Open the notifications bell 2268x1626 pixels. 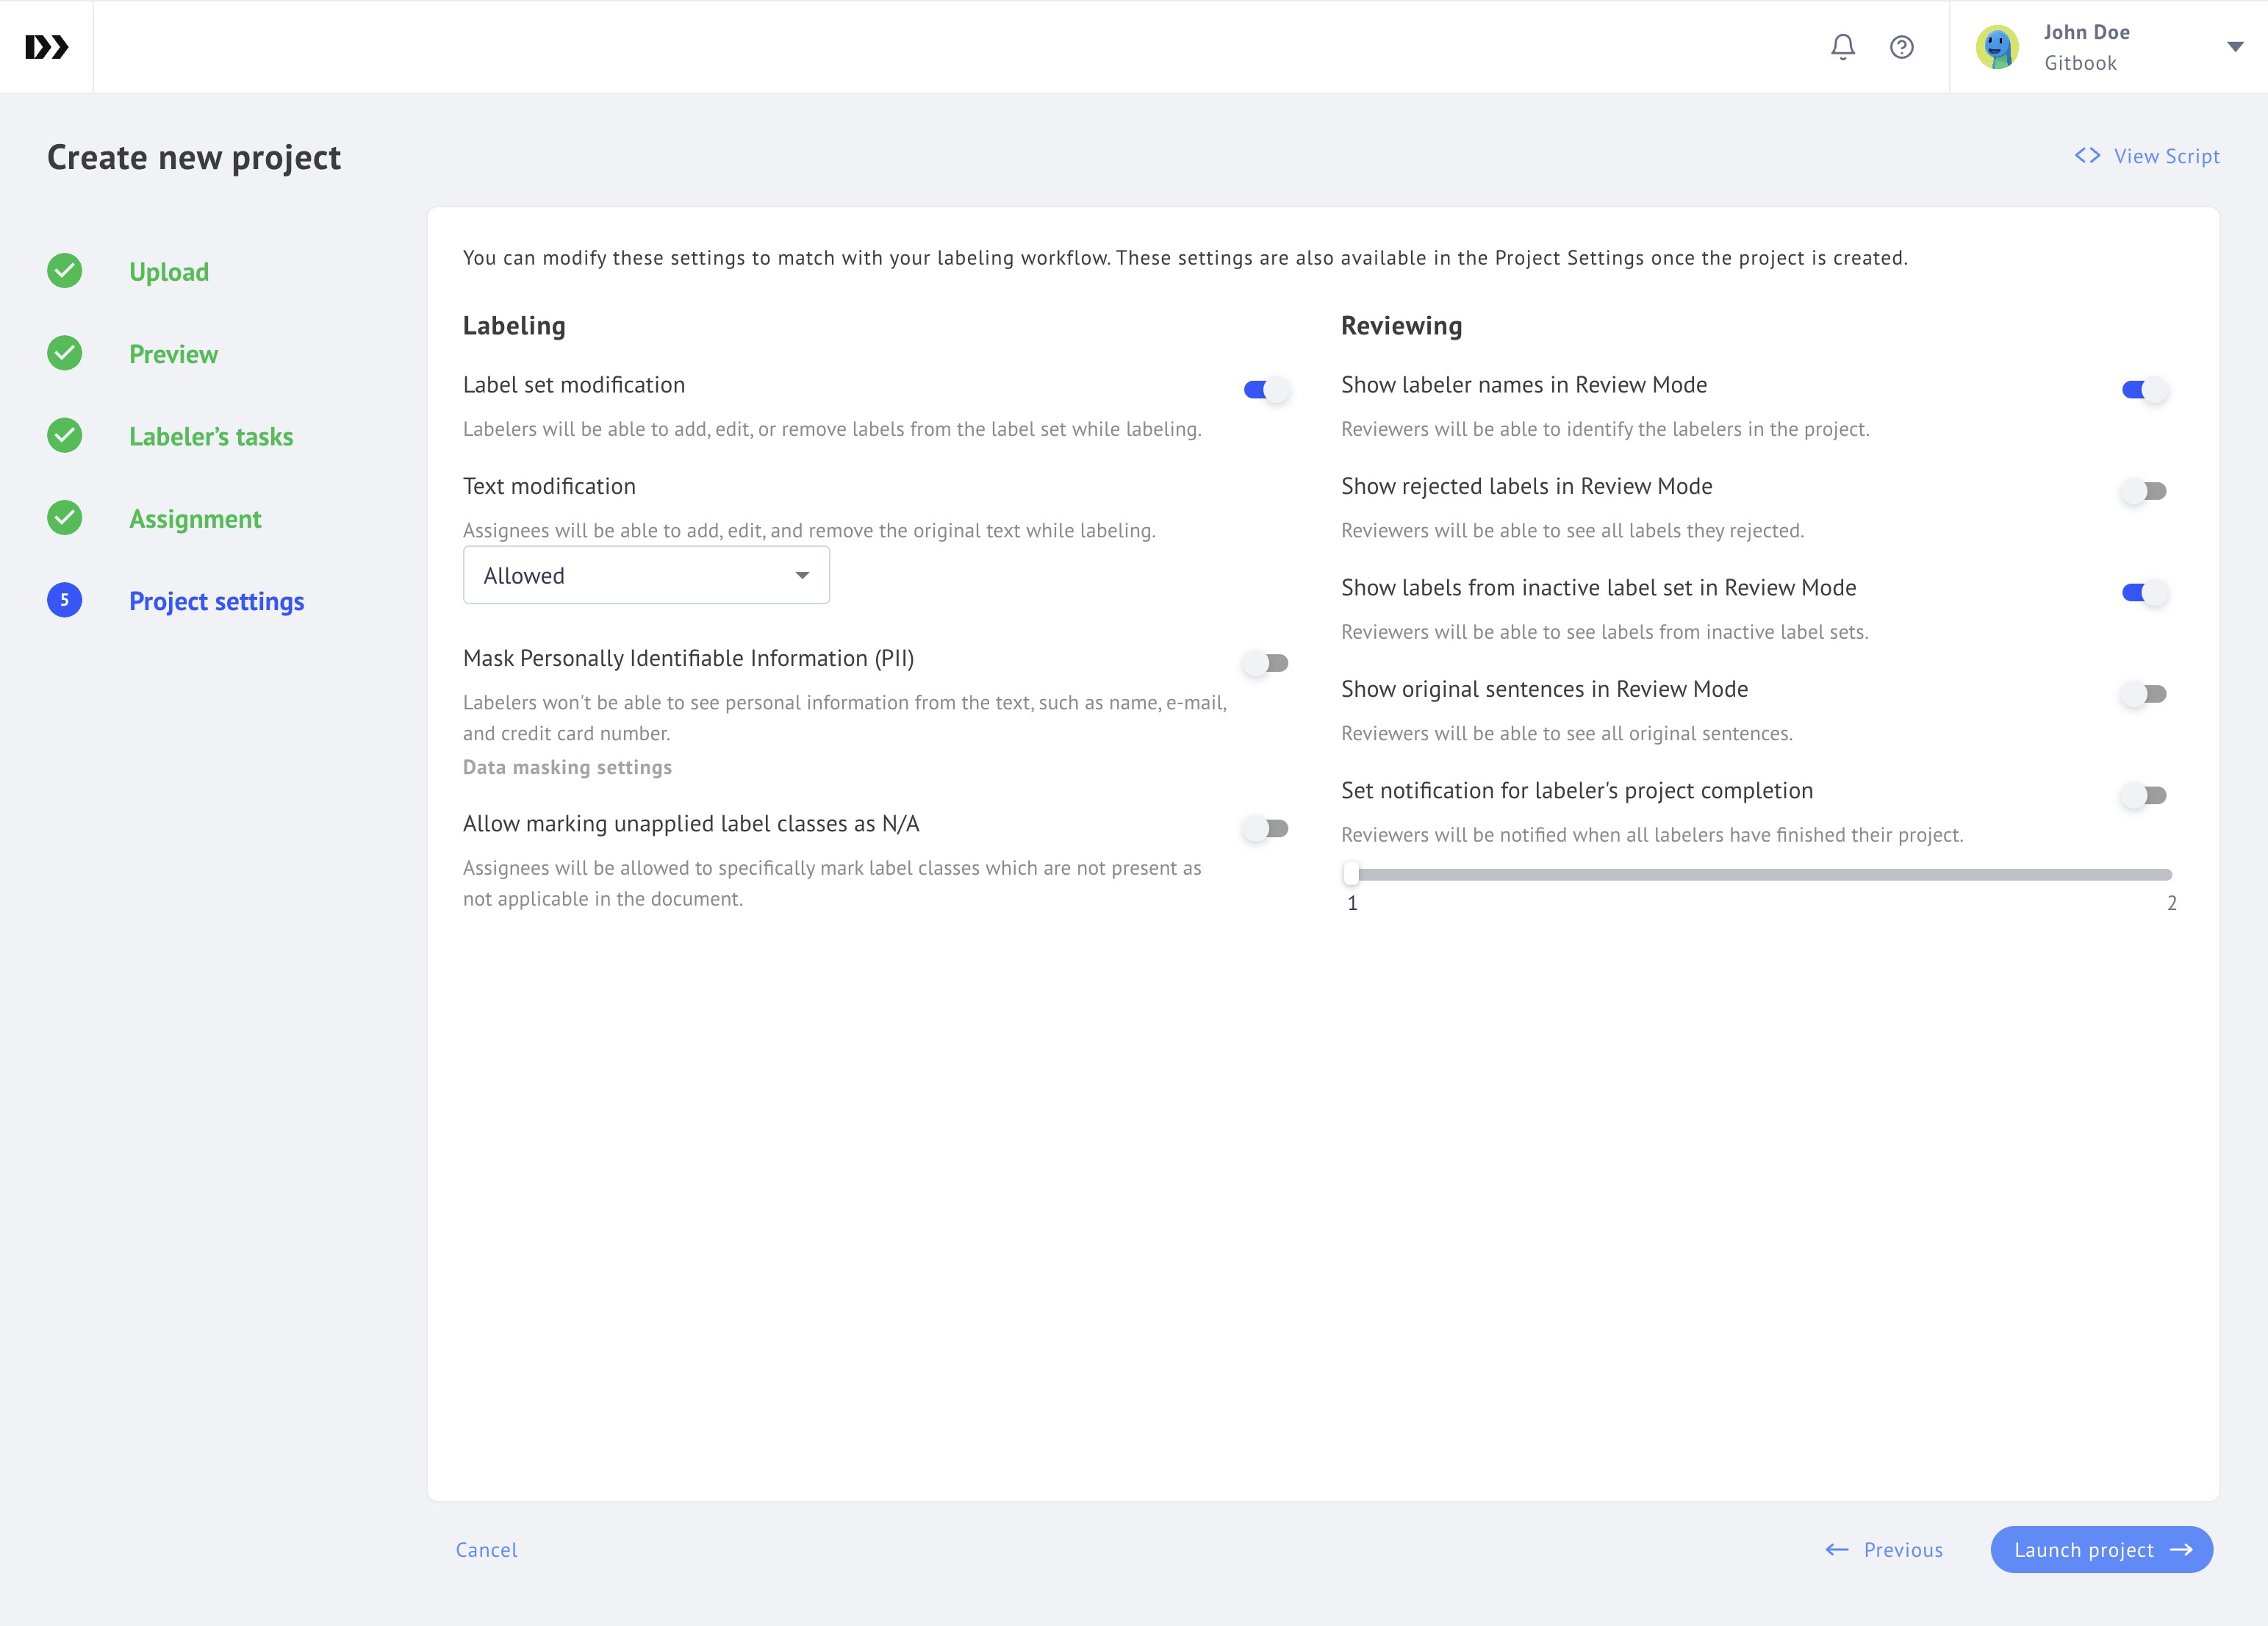[1842, 47]
